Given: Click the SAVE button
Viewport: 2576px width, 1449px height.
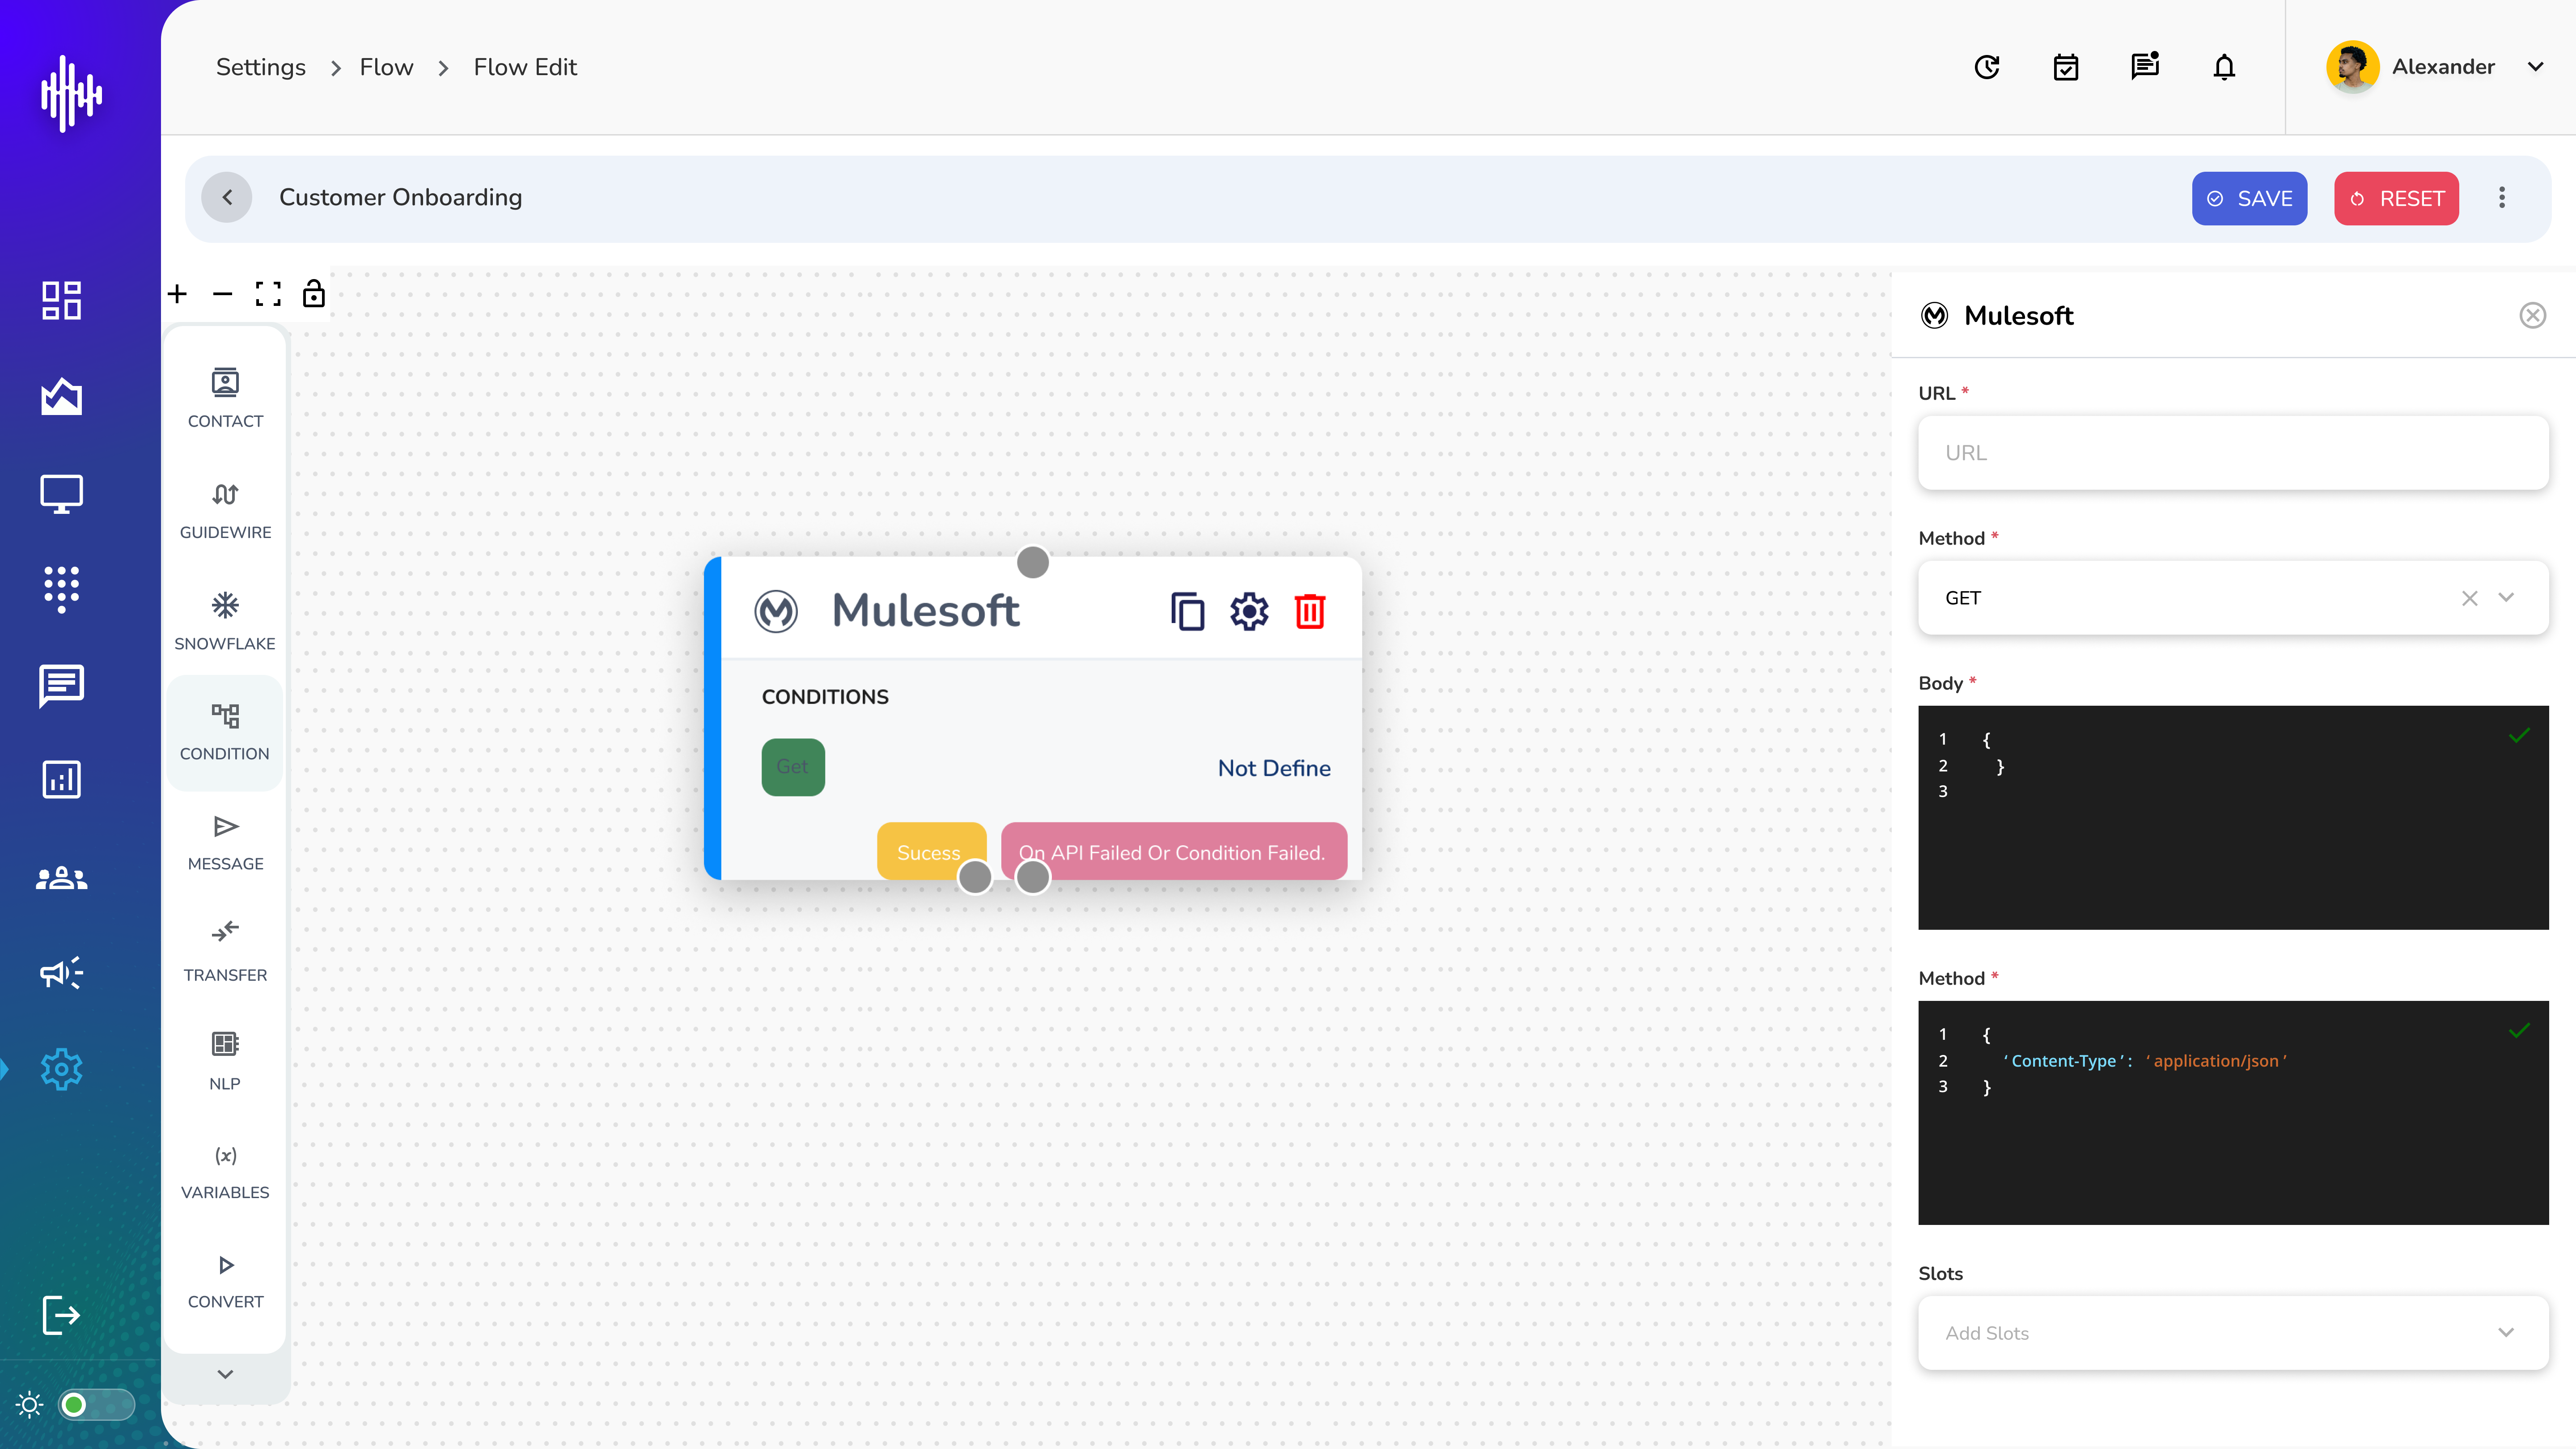Looking at the screenshot, I should point(2249,198).
